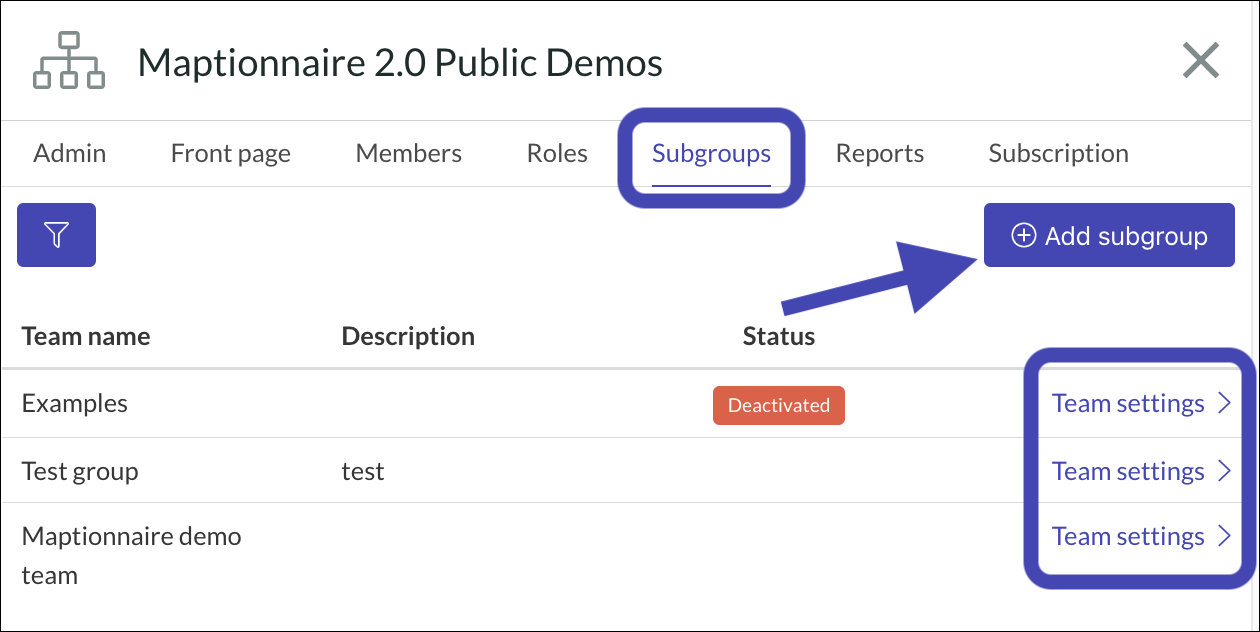Open Team settings for Maptionnaire demo team

[1141, 536]
